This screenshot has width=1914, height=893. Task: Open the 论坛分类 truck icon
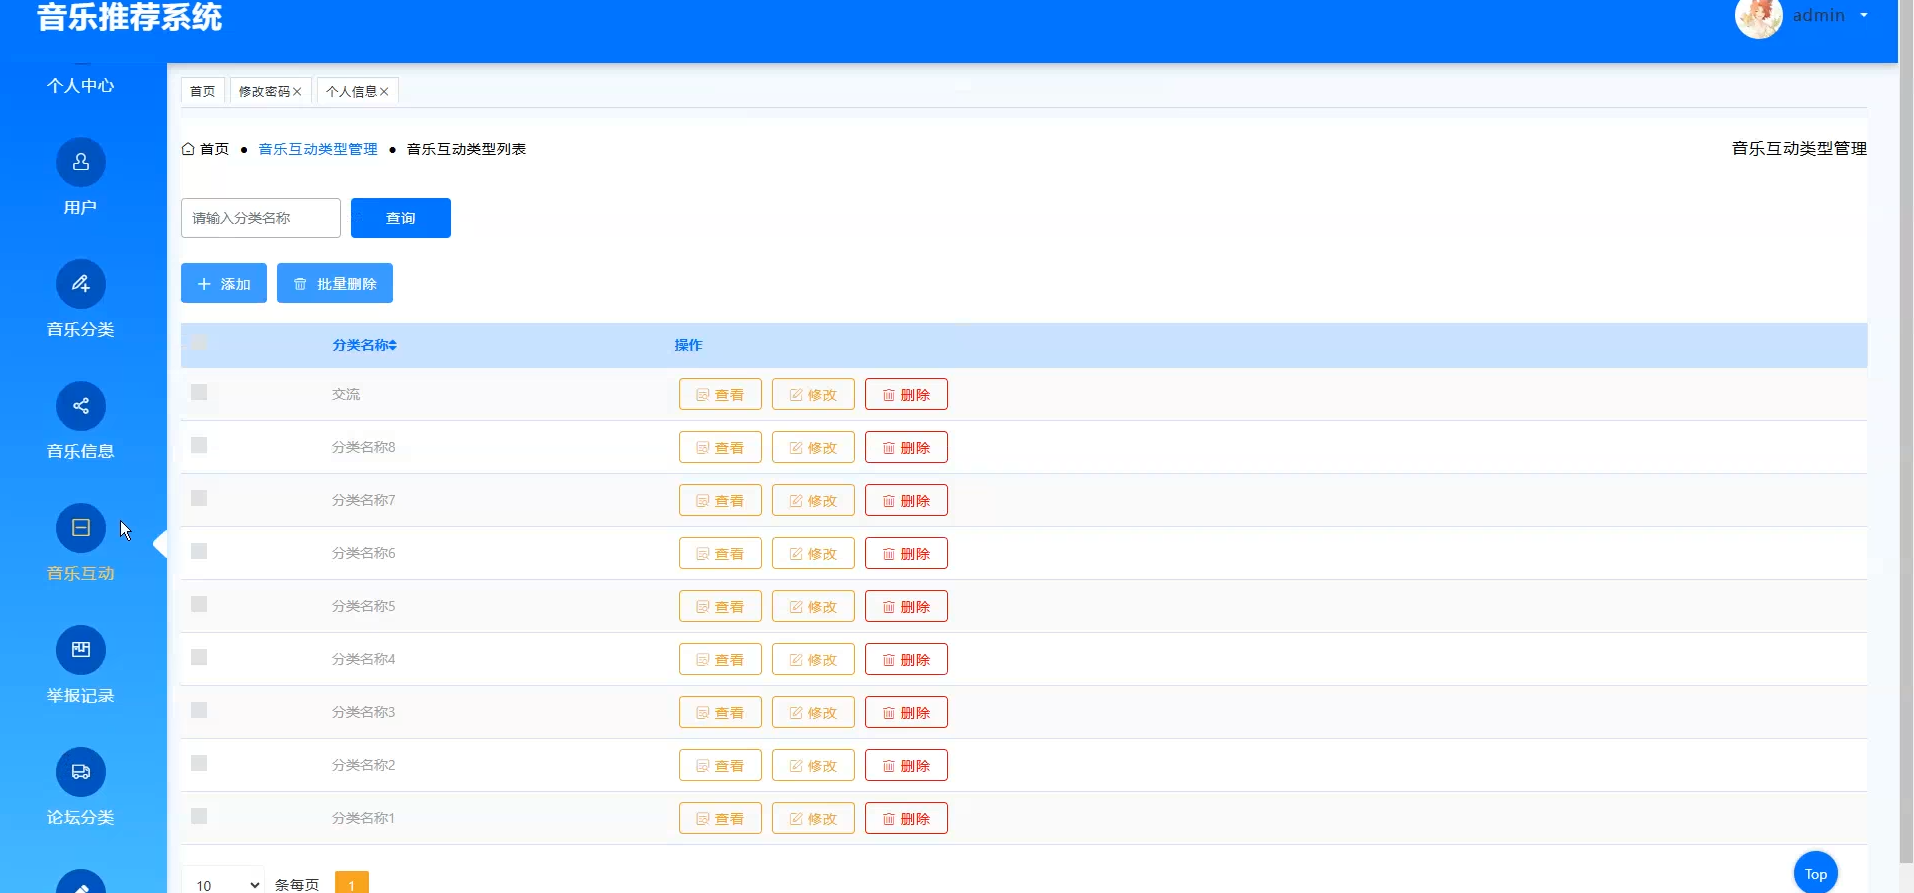[x=81, y=772]
